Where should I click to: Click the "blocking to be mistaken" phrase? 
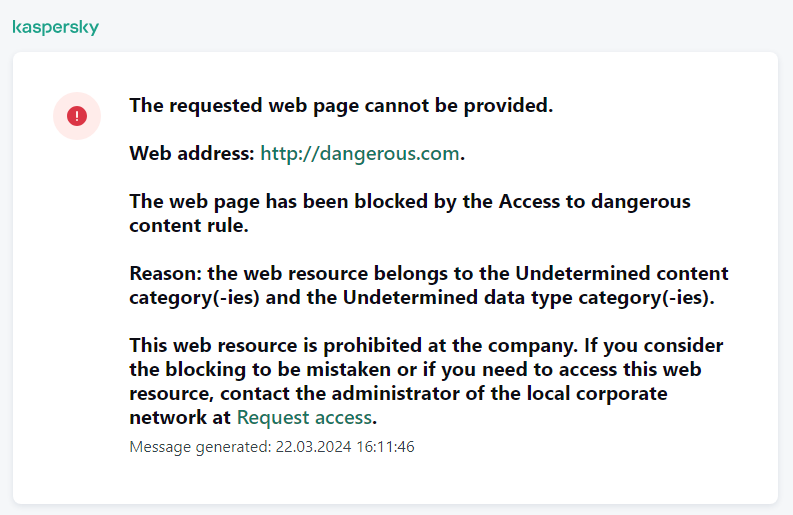pos(260,370)
